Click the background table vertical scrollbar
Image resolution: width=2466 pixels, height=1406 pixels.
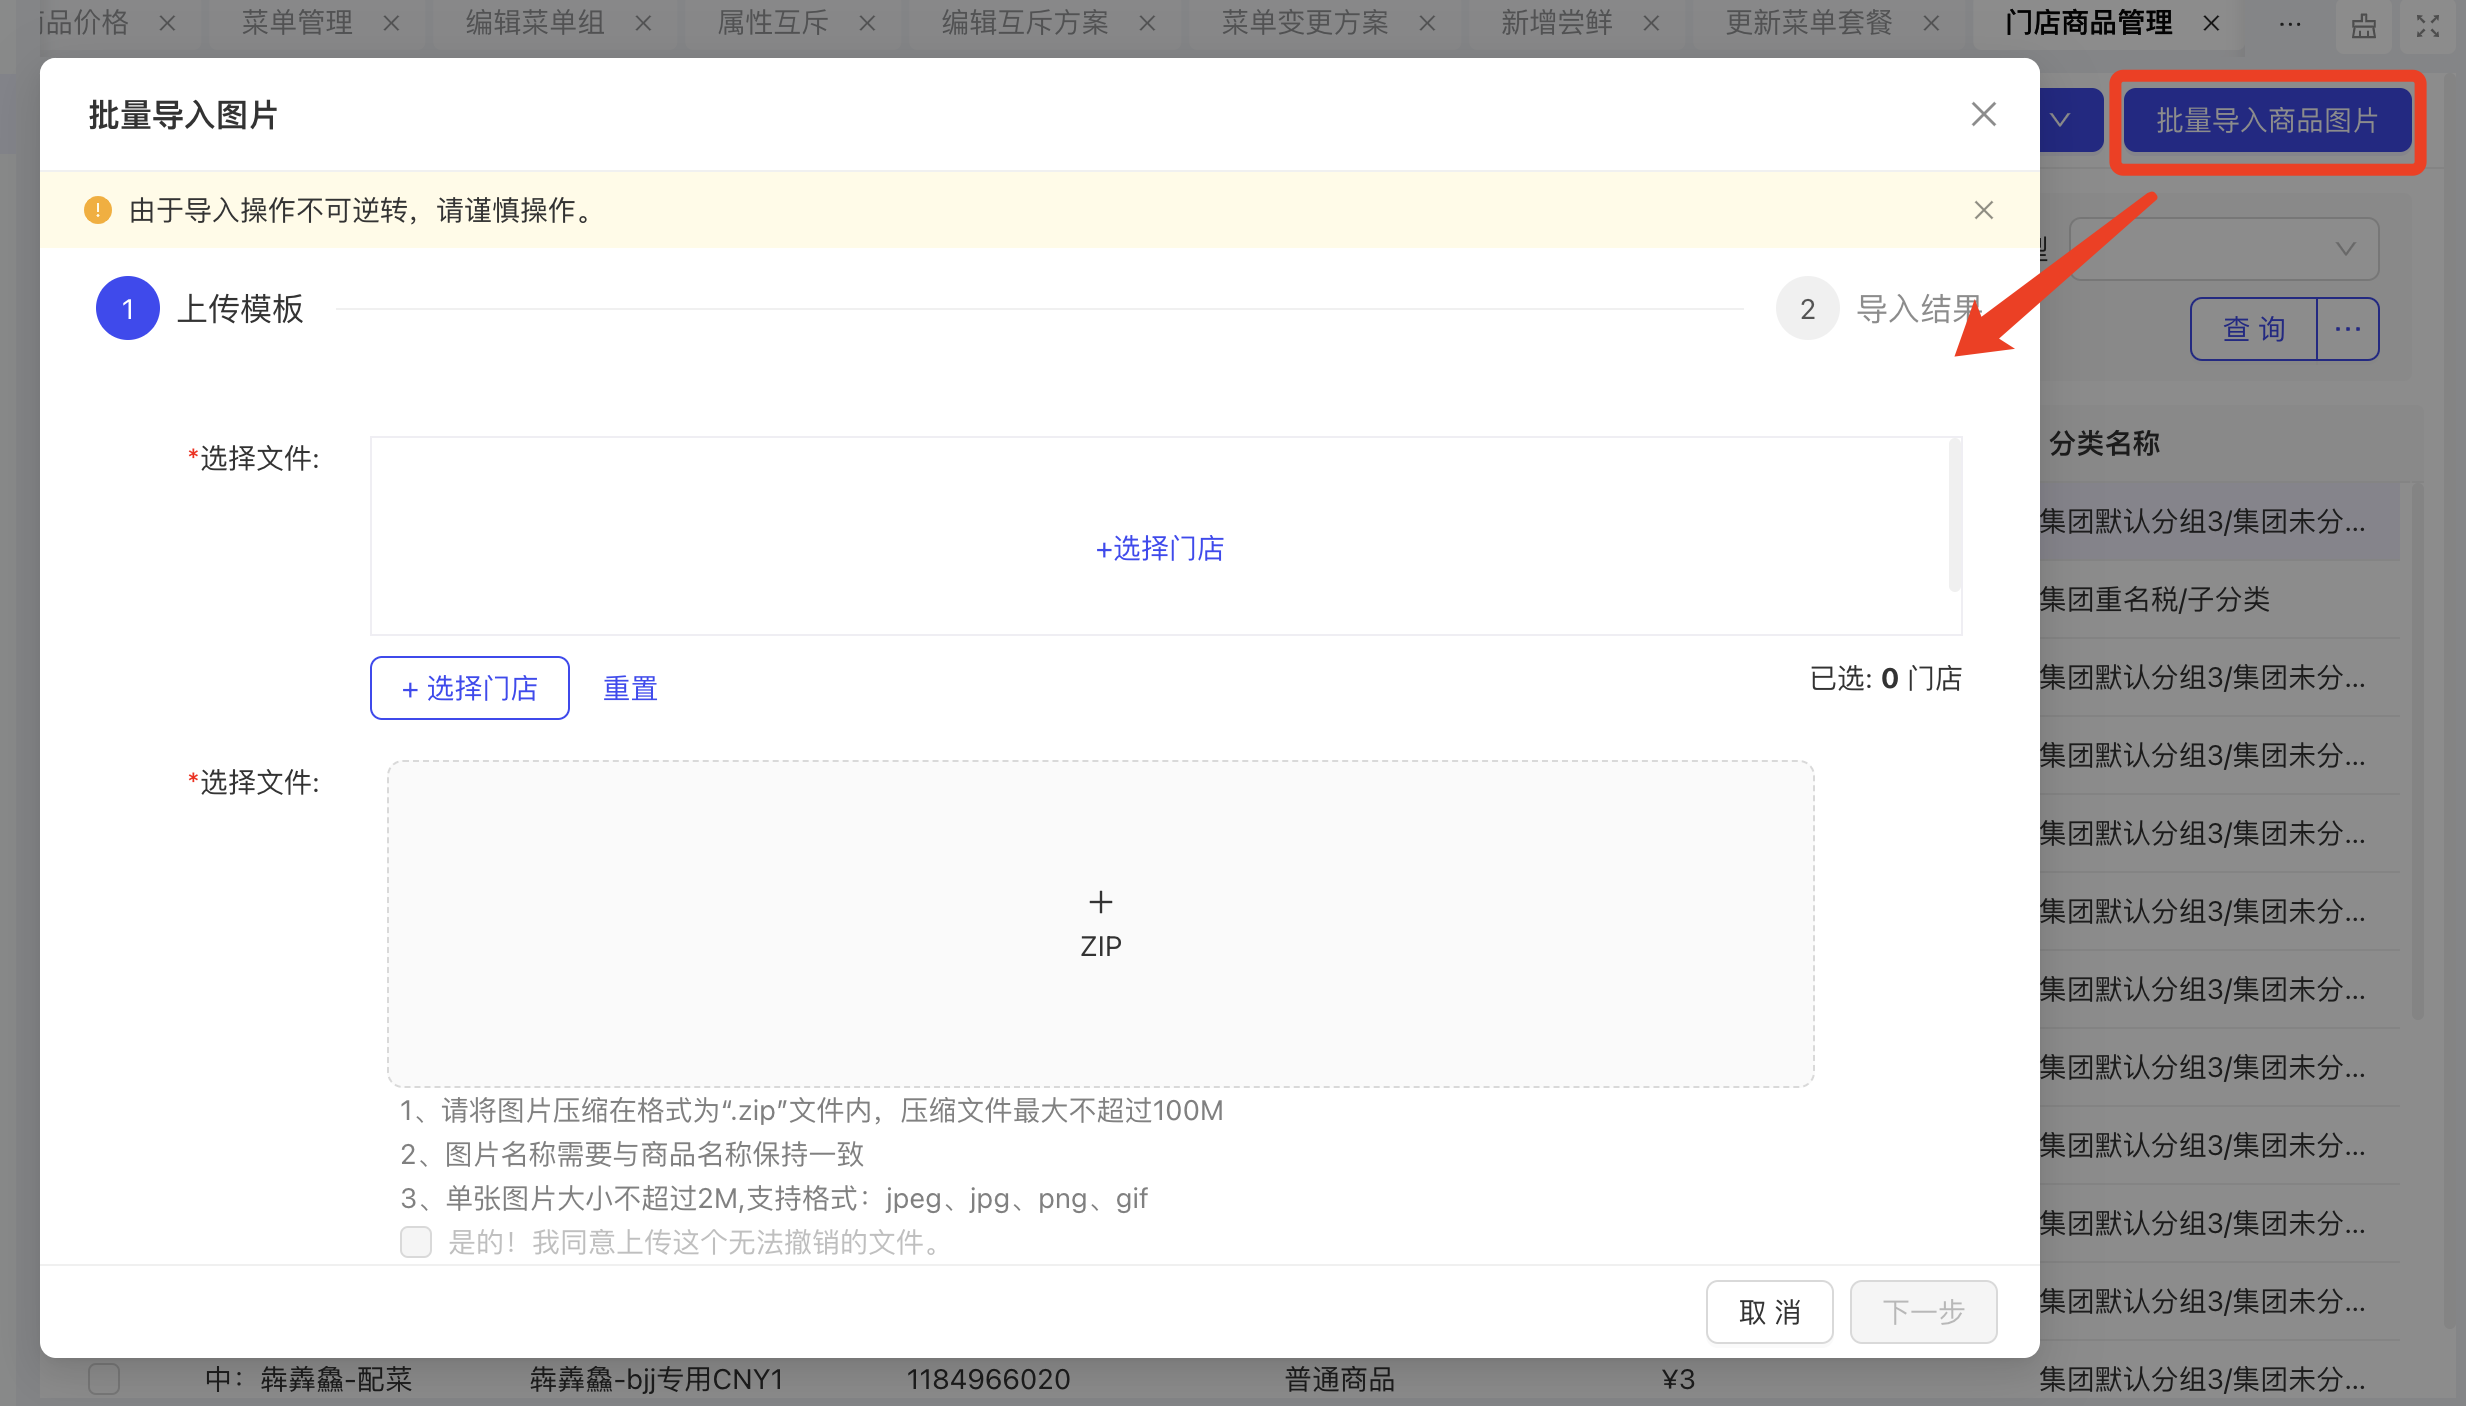(x=2417, y=750)
